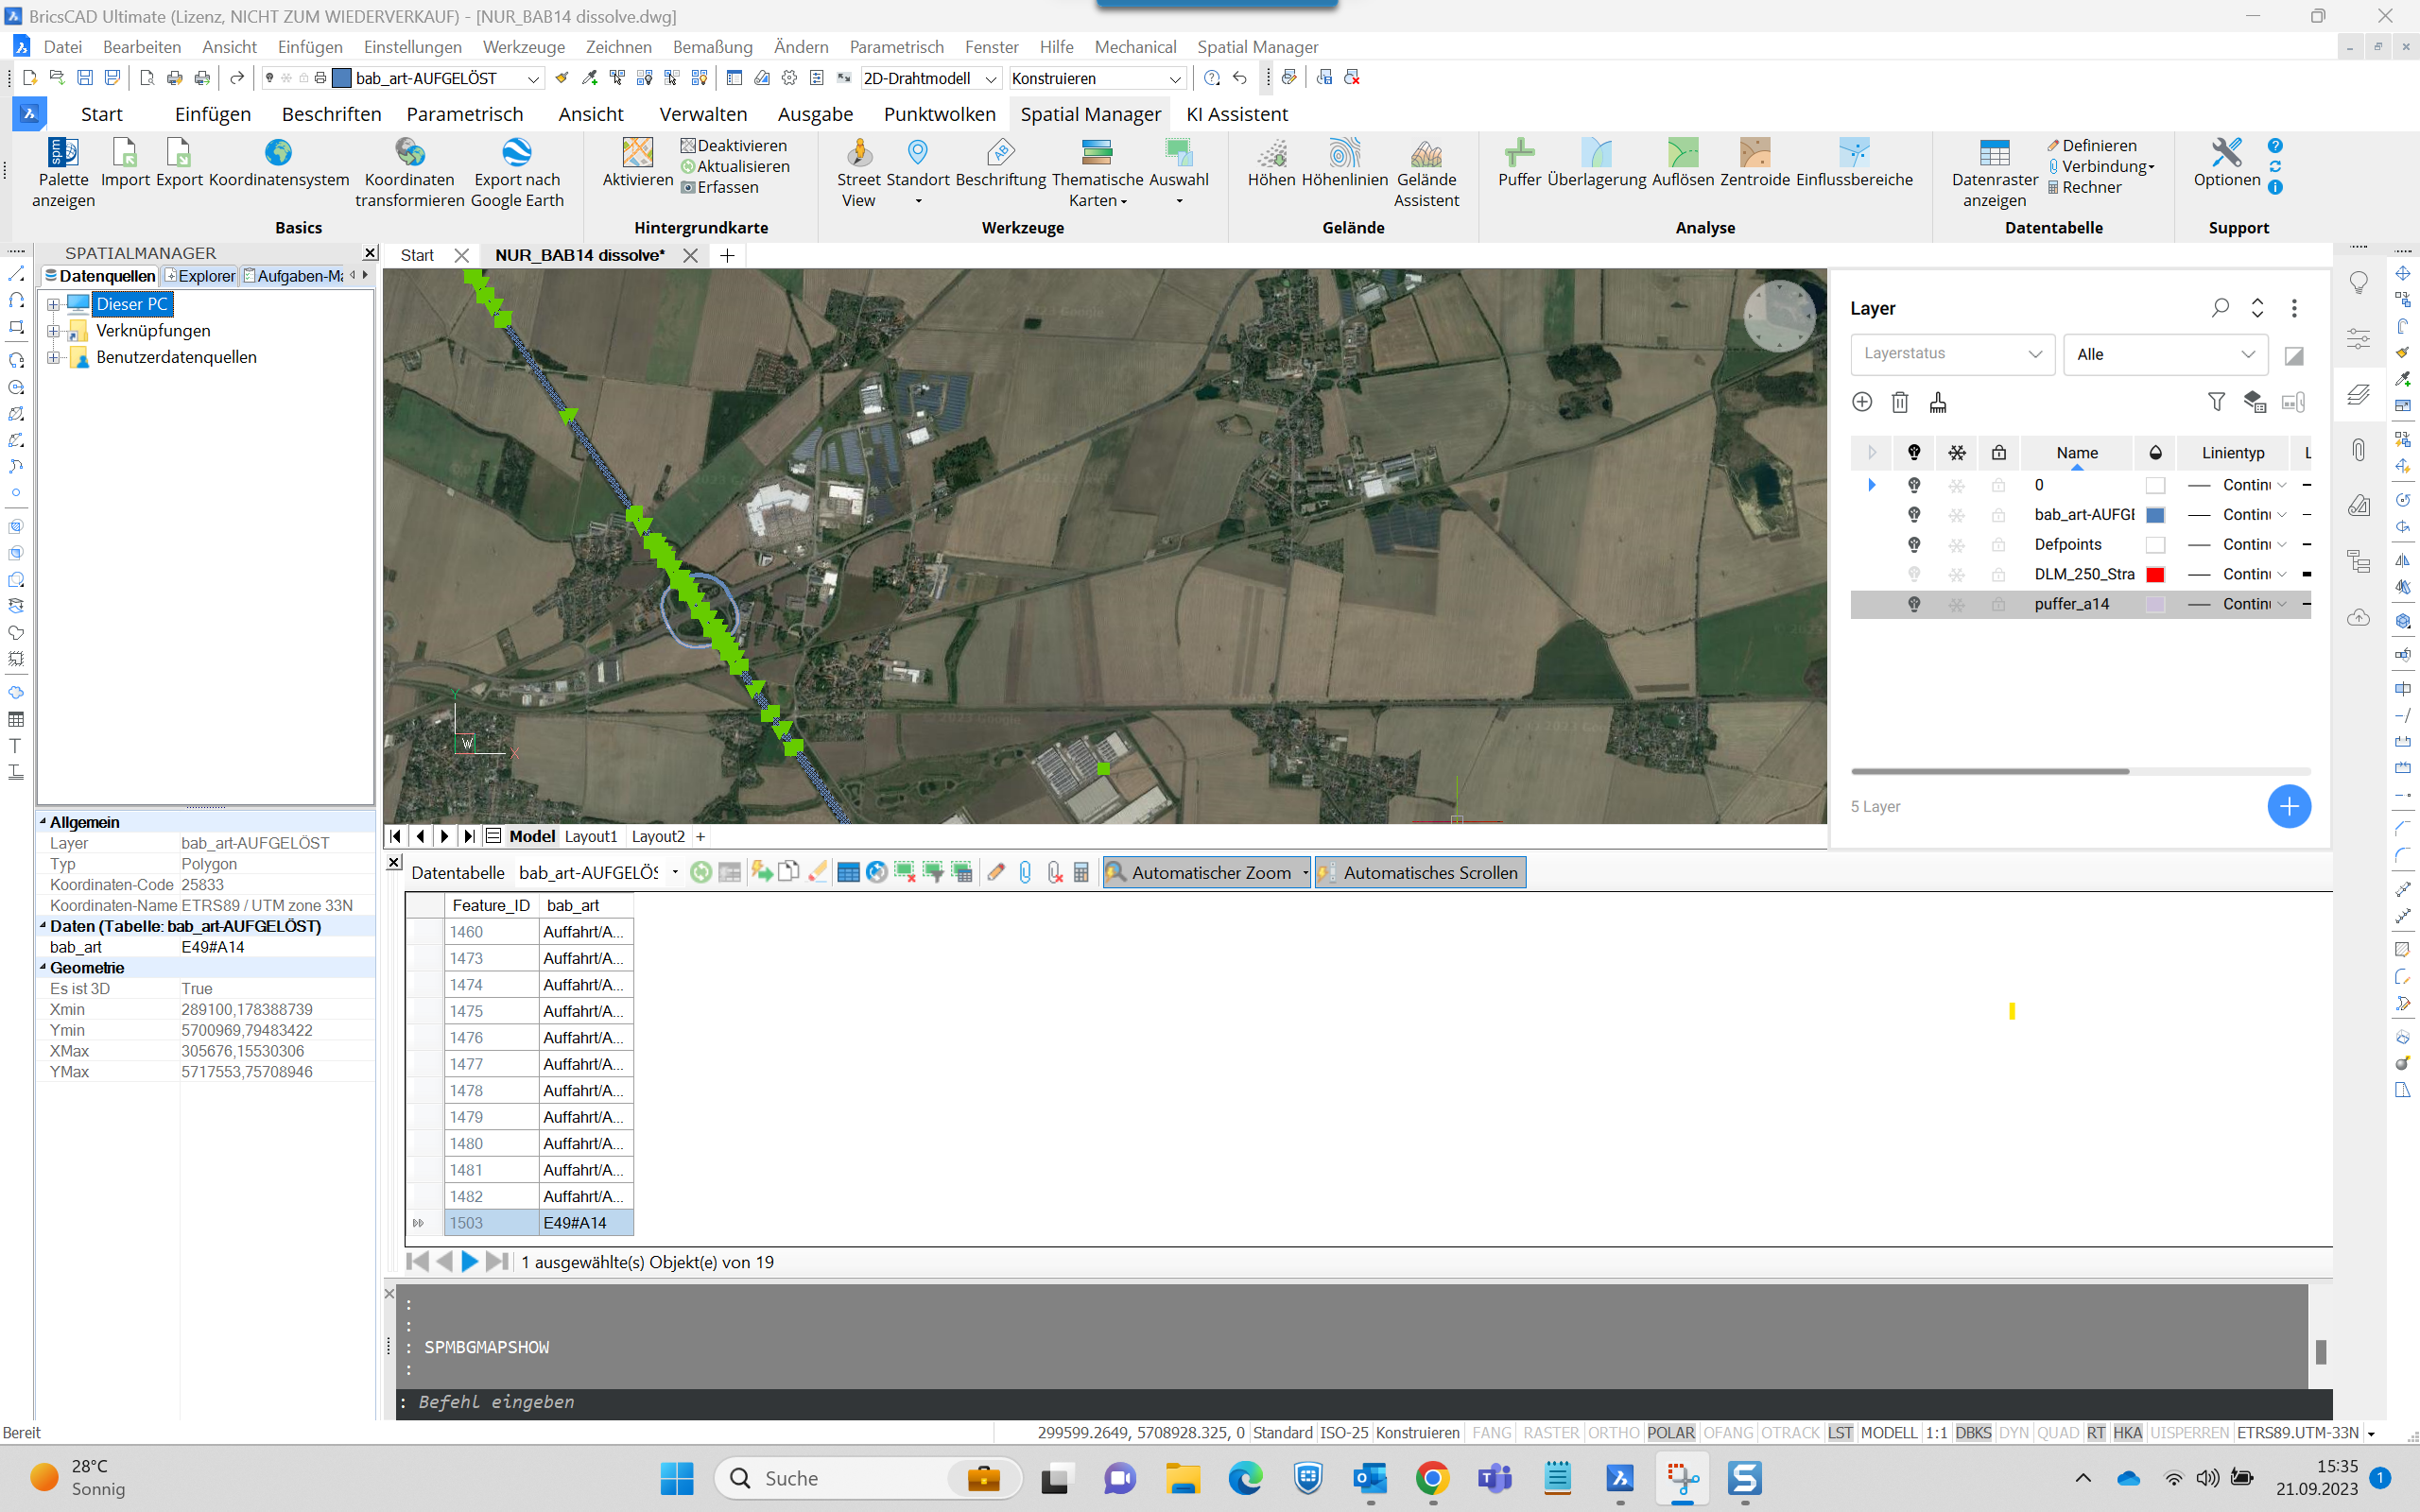The image size is (2420, 1512).
Task: Click the Automatischer Zoom button
Action: [1199, 872]
